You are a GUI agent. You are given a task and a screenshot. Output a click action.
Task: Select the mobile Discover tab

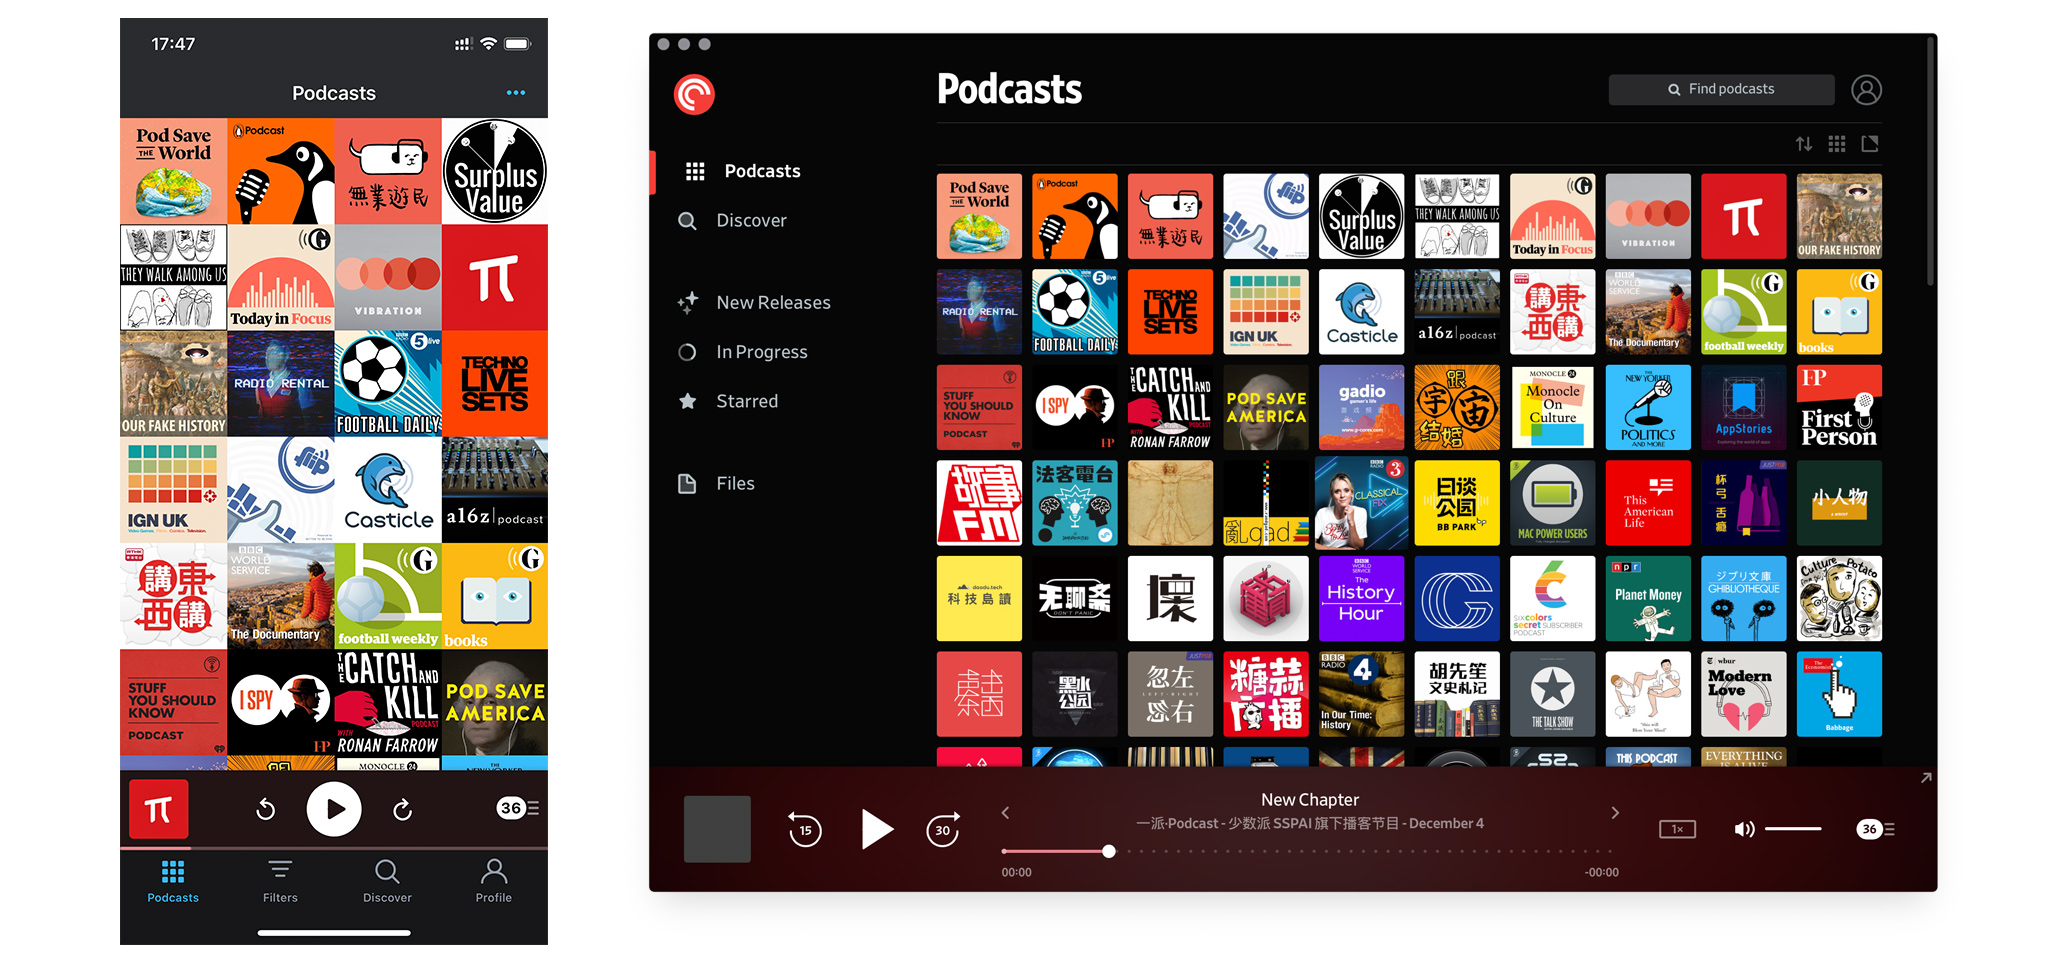pos(387,881)
